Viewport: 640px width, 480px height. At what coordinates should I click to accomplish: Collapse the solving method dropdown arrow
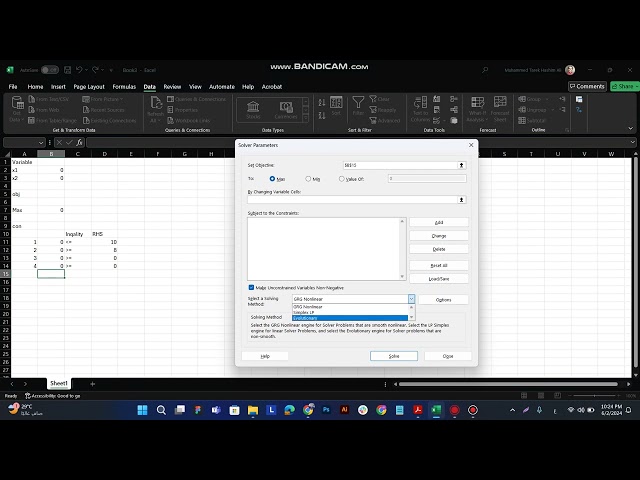point(411,299)
